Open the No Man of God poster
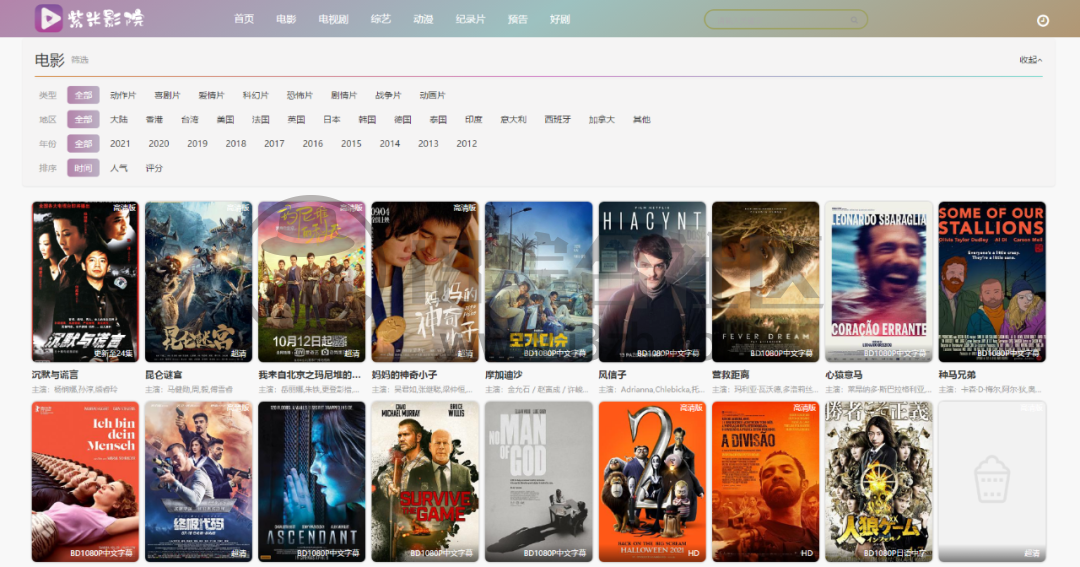This screenshot has width=1080, height=567. [539, 482]
